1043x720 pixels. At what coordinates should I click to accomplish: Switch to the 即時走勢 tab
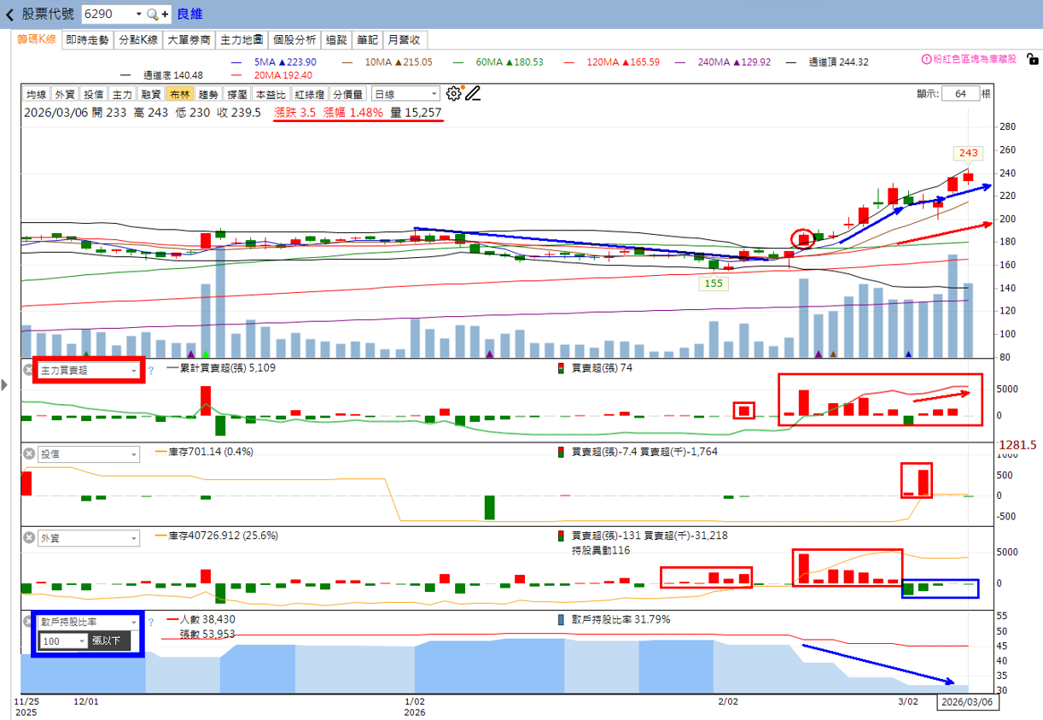(87, 40)
